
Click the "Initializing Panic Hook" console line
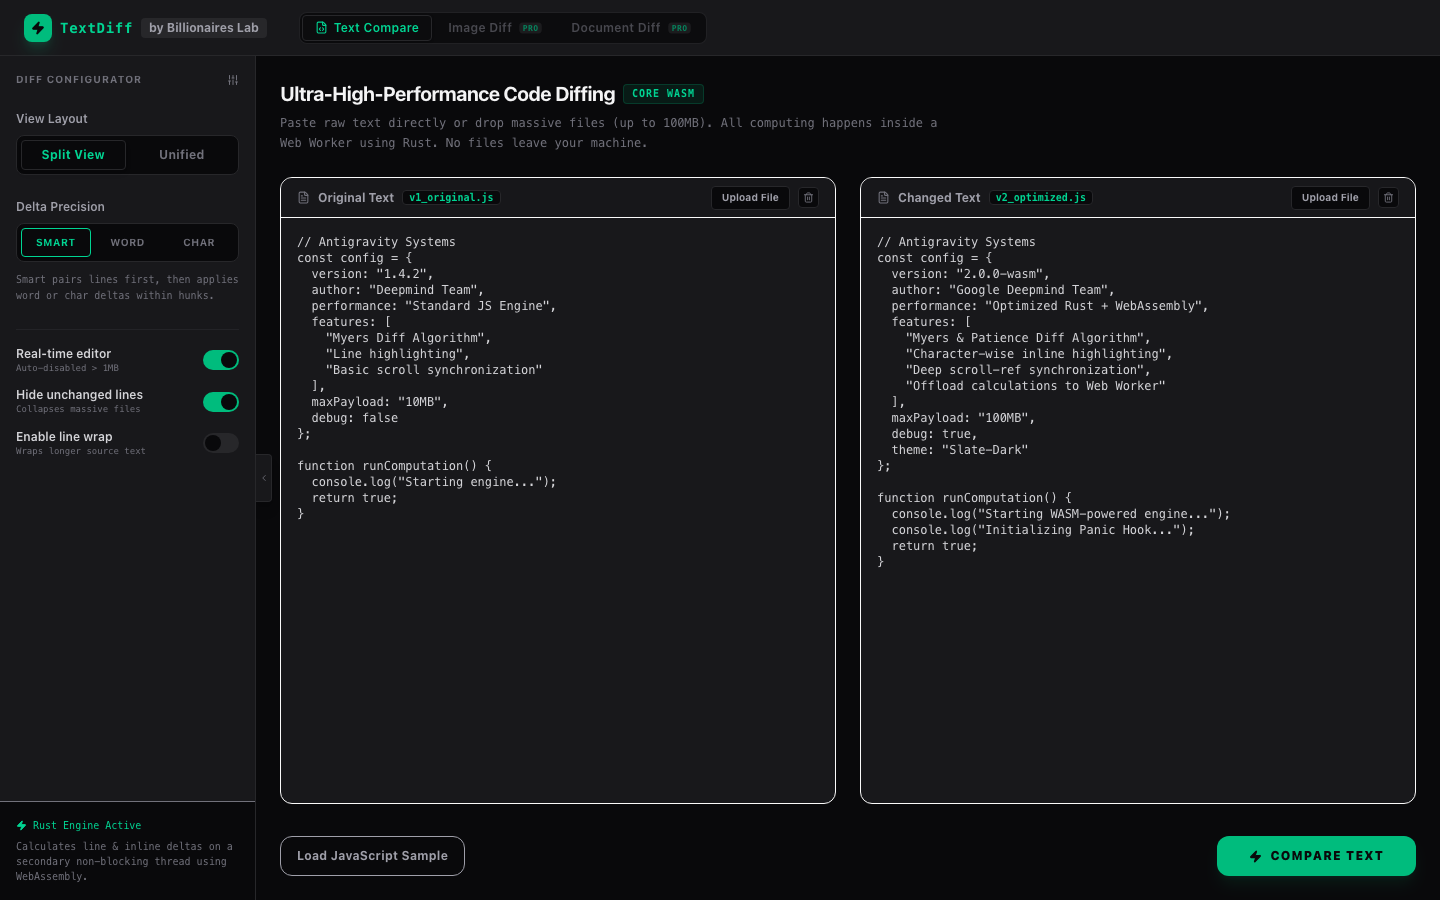click(1043, 530)
